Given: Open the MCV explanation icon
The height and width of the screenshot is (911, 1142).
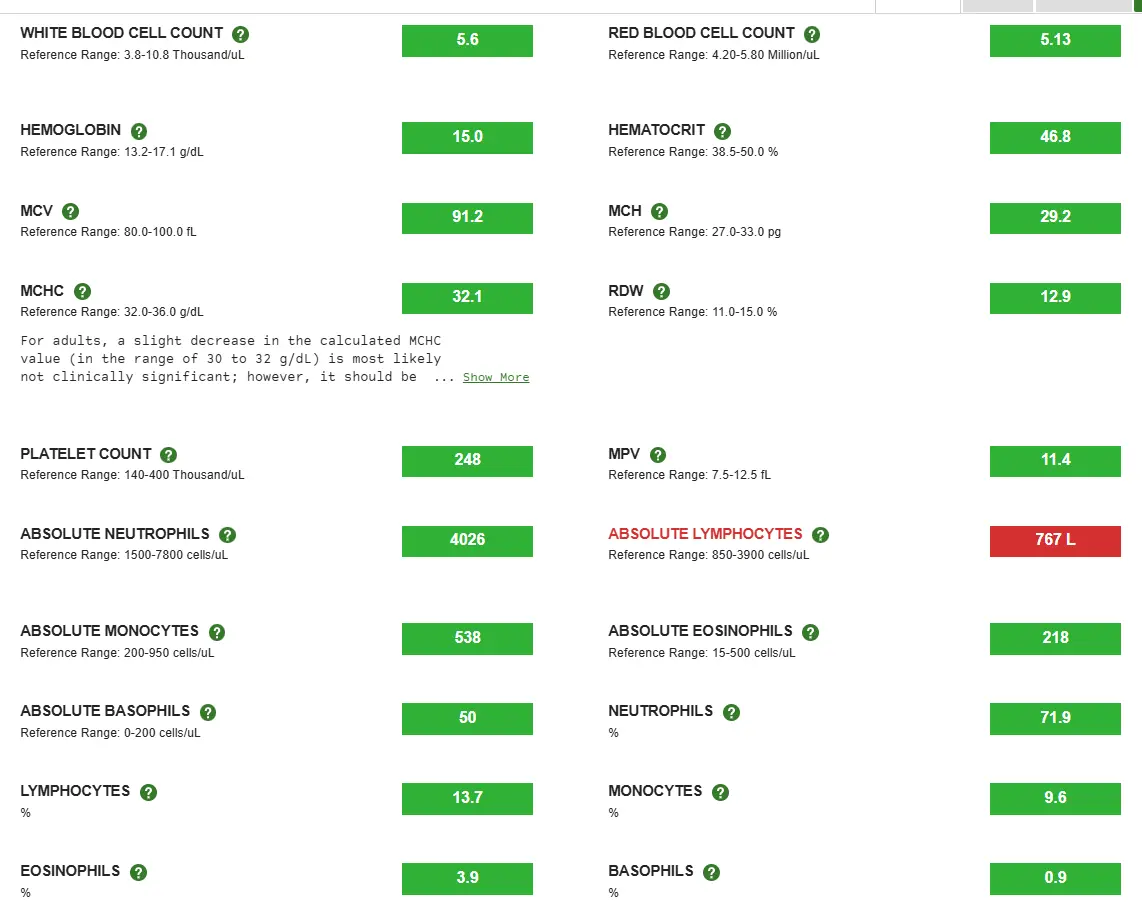Looking at the screenshot, I should coord(69,211).
